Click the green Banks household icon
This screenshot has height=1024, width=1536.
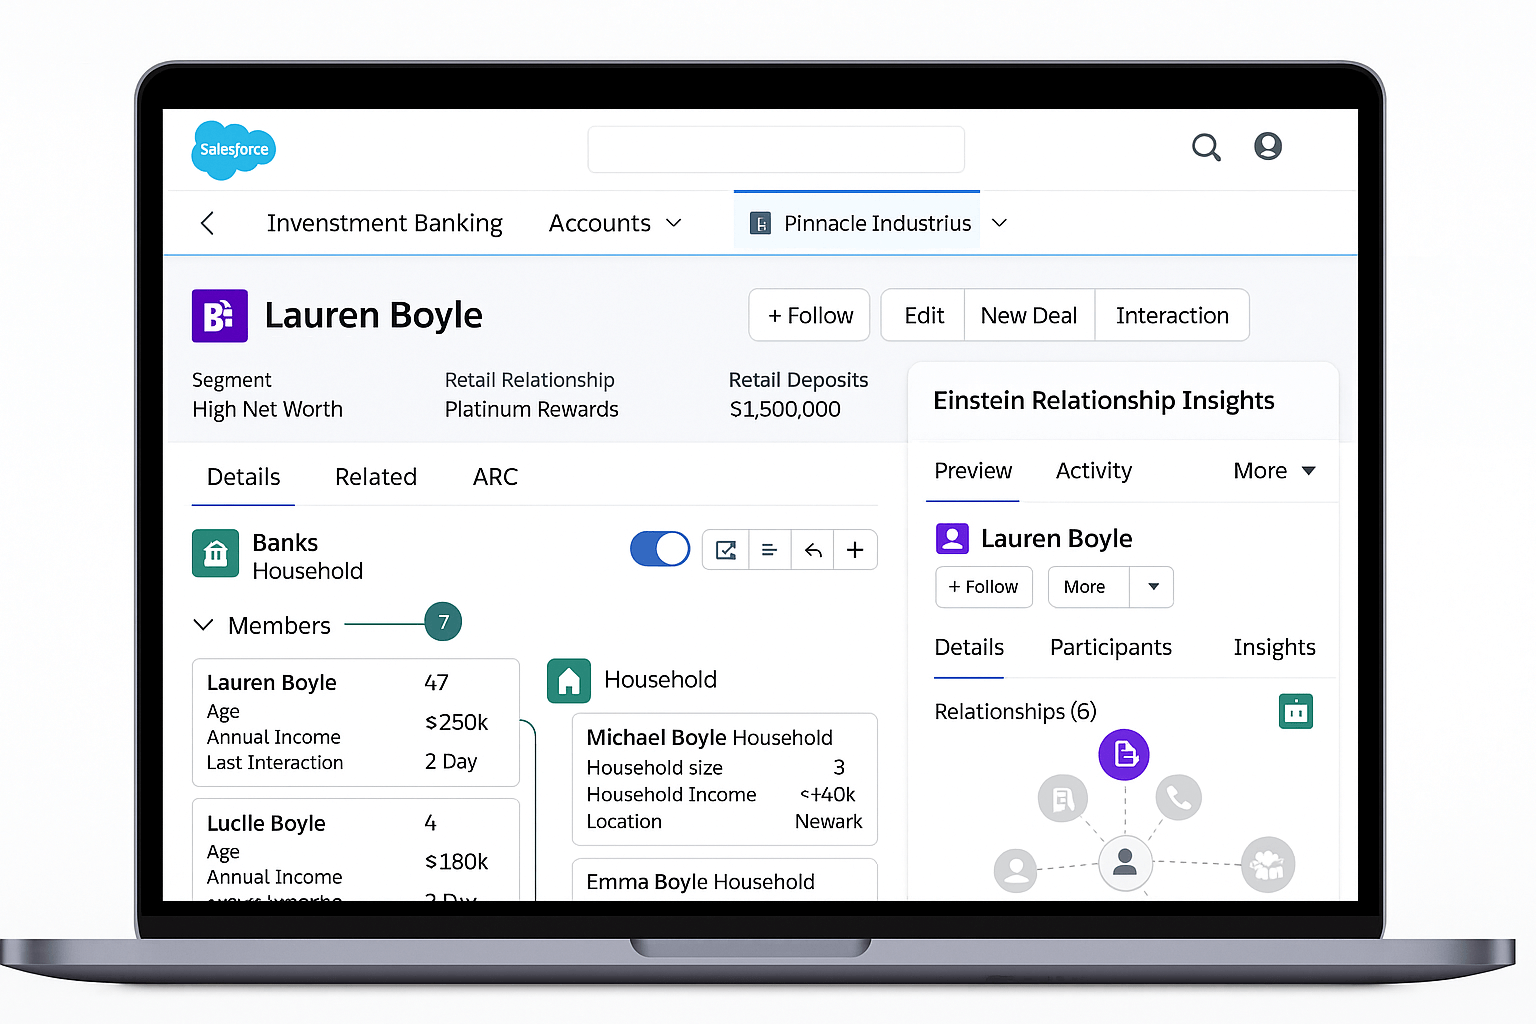[215, 553]
